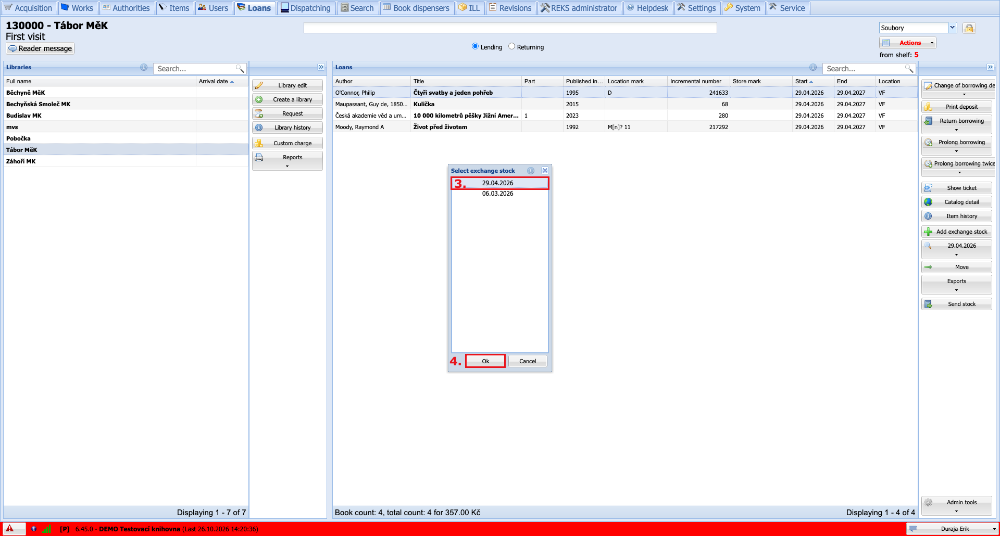Open the Items tab
This screenshot has height=536, width=1000.
point(173,8)
